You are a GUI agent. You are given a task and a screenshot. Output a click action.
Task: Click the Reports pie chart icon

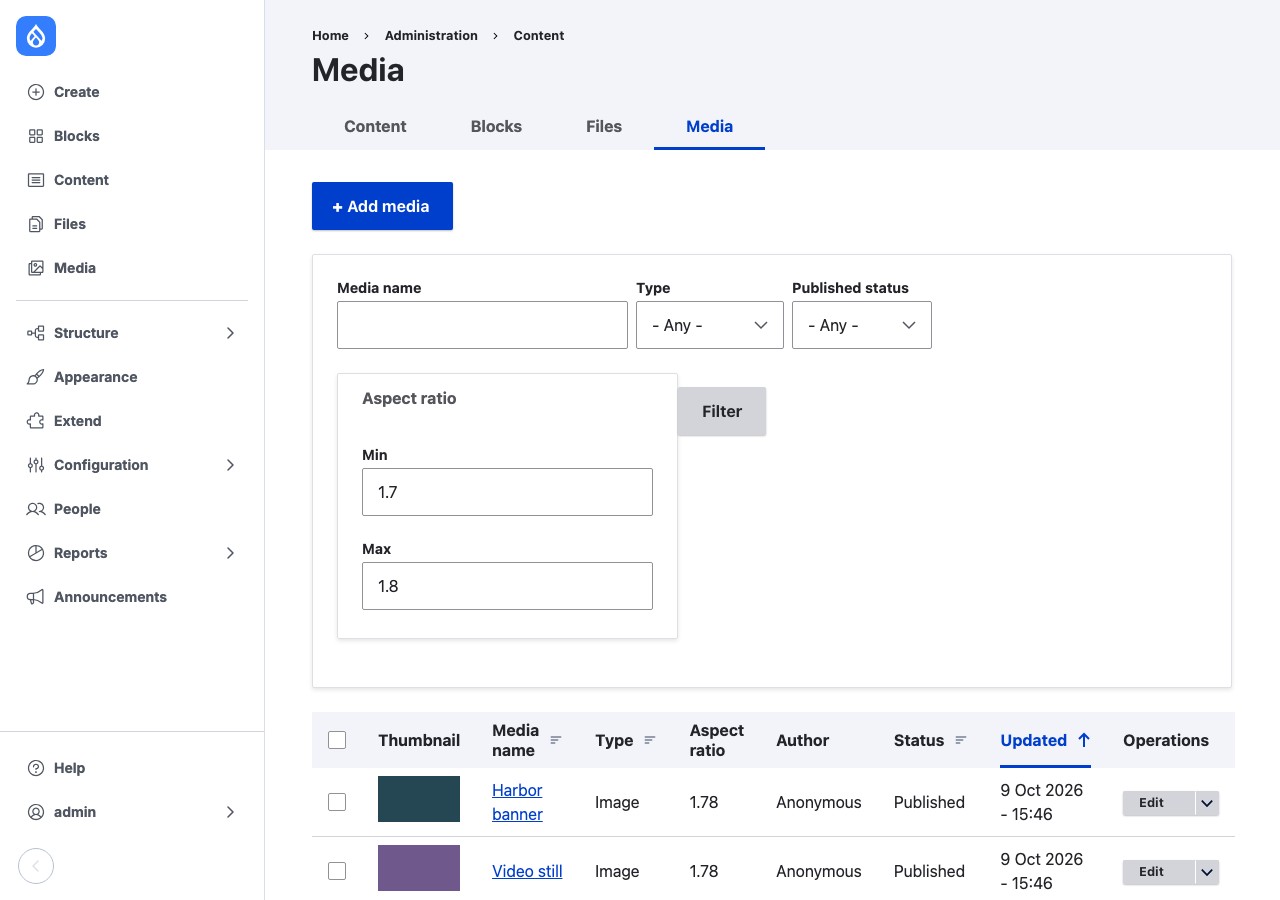pyautogui.click(x=36, y=553)
